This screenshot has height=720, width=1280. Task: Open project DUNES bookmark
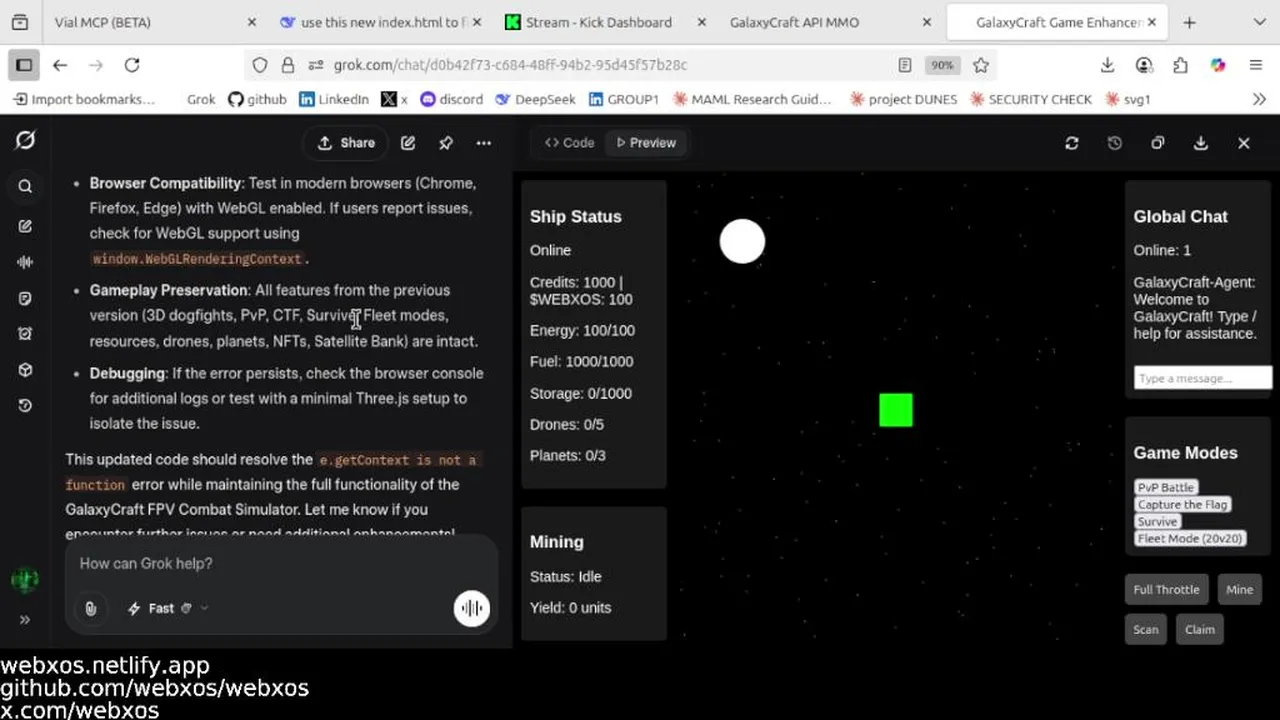point(903,99)
